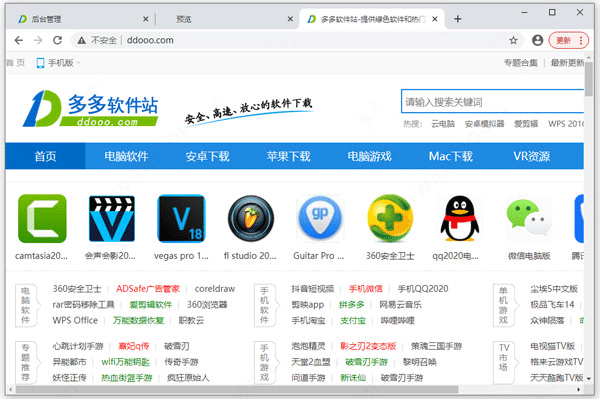Open the 网易云音乐 link
The image size is (600, 399).
[x=401, y=305]
